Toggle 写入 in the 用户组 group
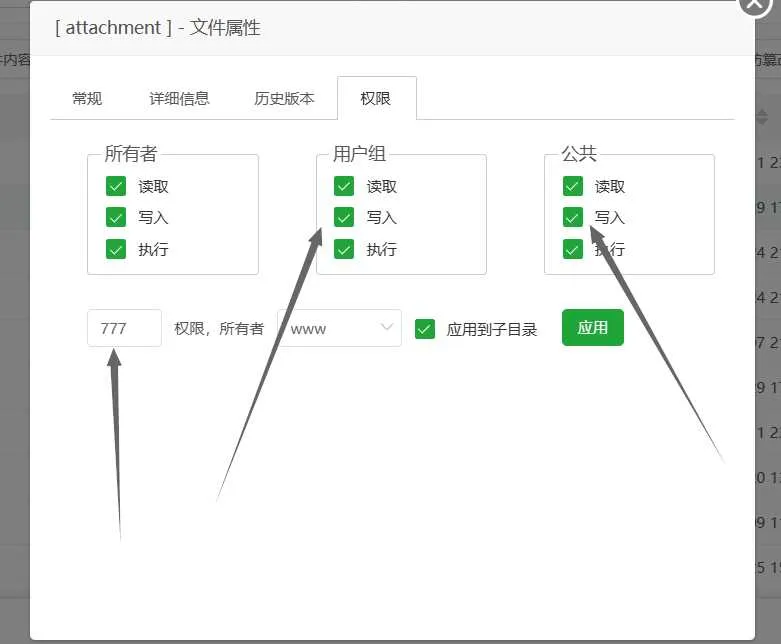This screenshot has height=644, width=781. (x=344, y=218)
